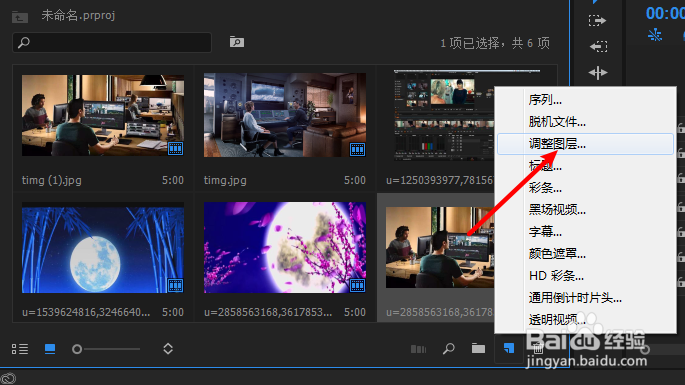Click the thumbnail zoom slider handle
Viewport: 685px width, 385px height.
[x=77, y=349]
